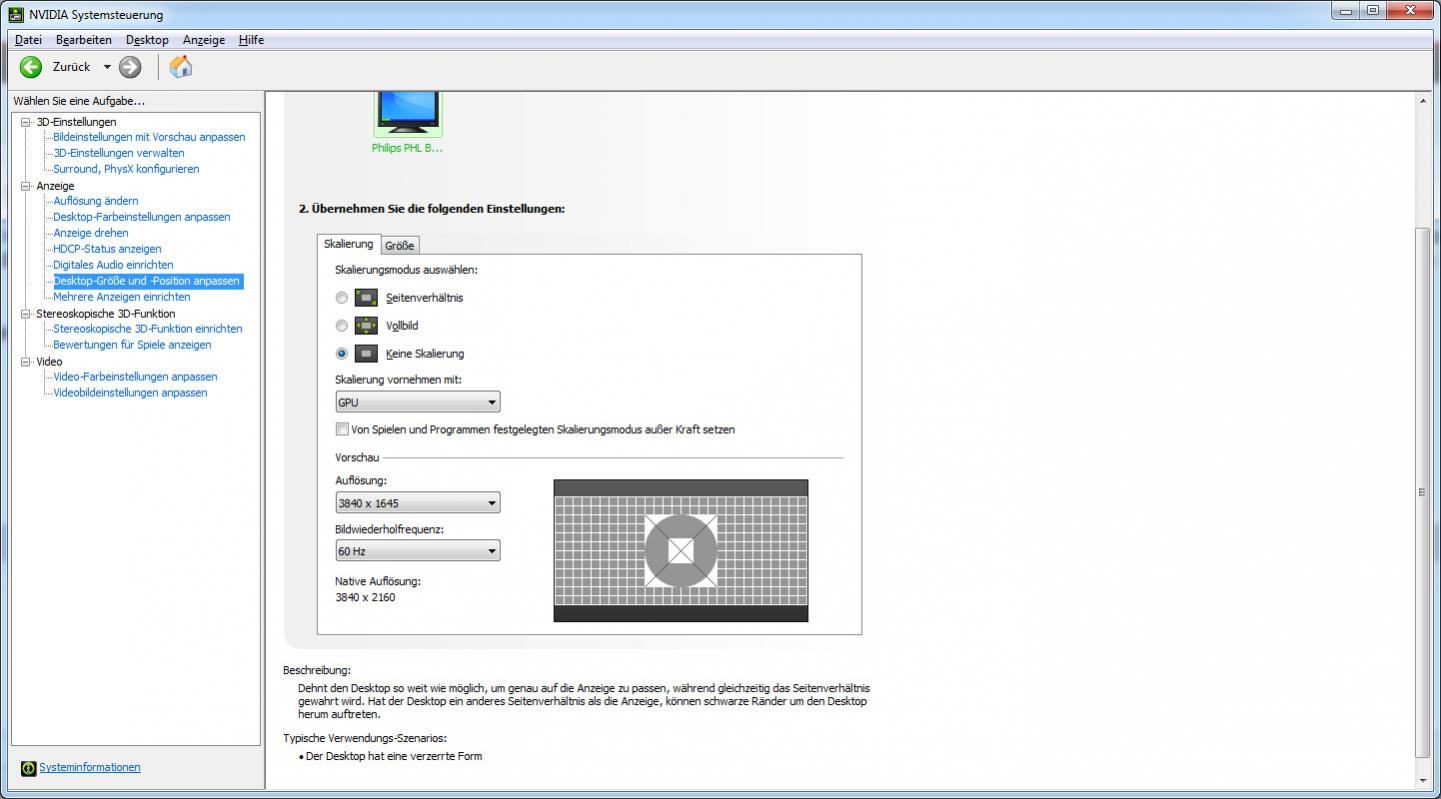
Task: Open the Hilfe menu
Action: [251, 40]
